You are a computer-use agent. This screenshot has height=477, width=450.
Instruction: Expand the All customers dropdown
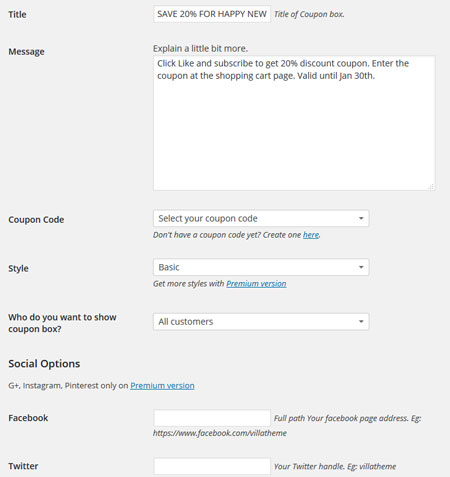click(261, 321)
